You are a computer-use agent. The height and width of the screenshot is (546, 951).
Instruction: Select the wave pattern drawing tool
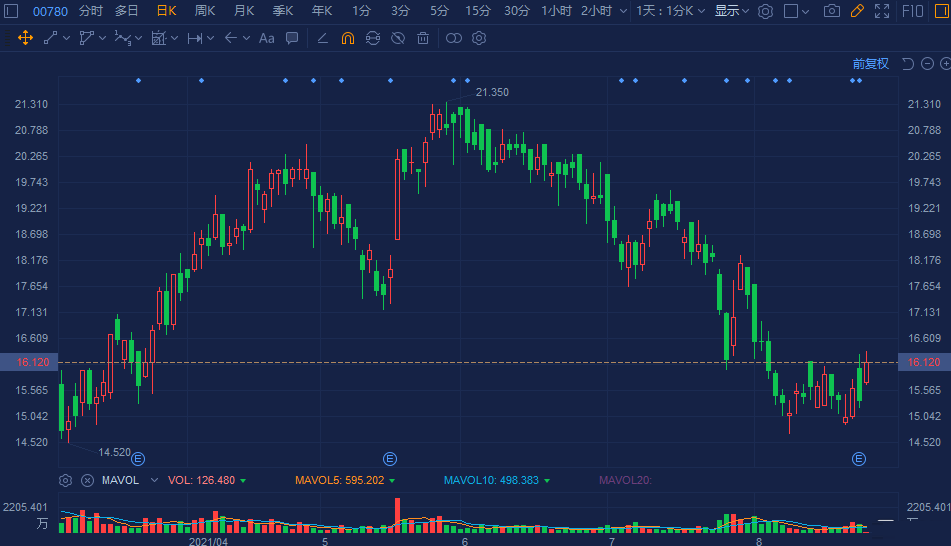pos(123,38)
